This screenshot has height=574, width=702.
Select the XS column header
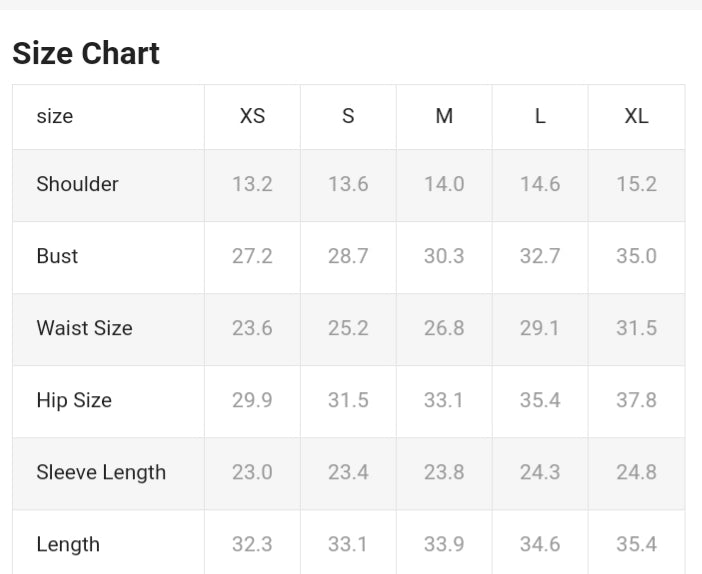click(x=252, y=116)
